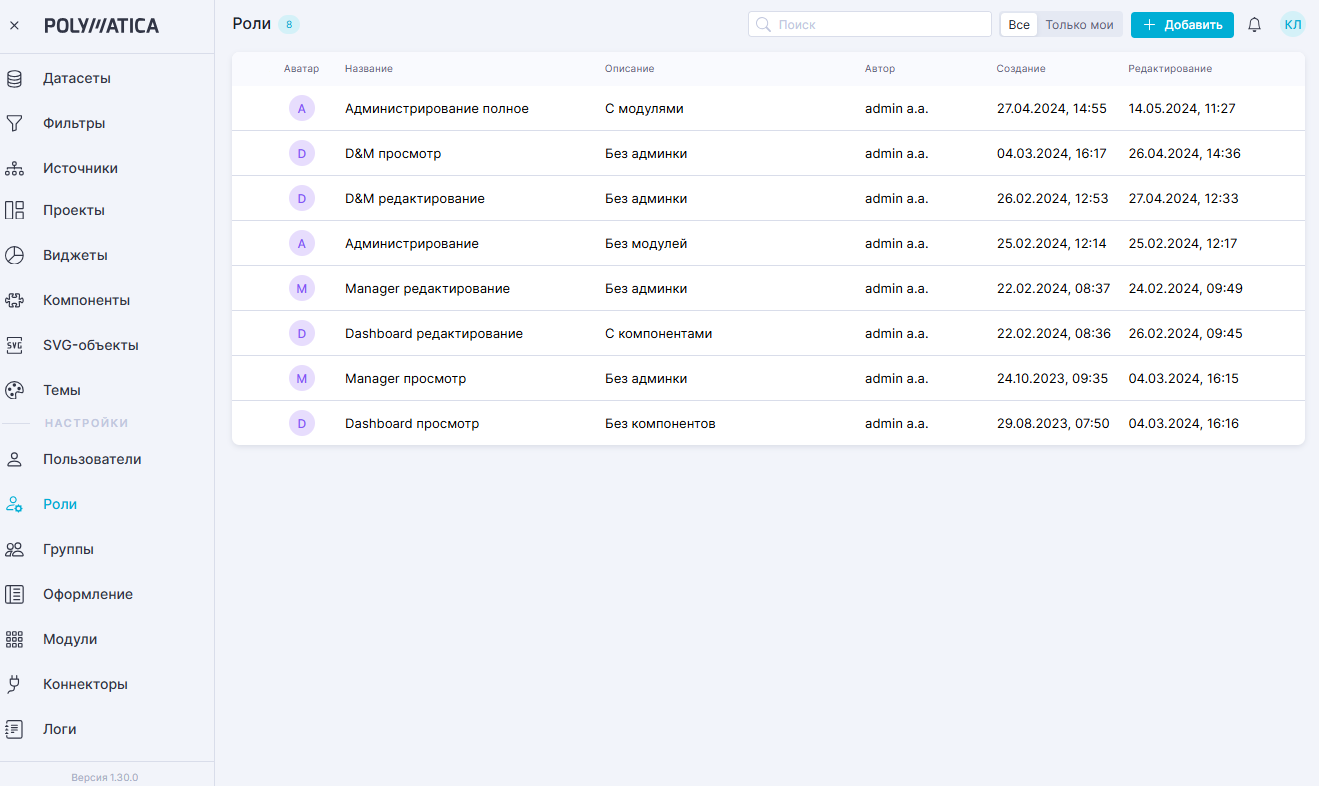Switch filter to "Только мои"
This screenshot has height=786, width=1319.
point(1079,25)
